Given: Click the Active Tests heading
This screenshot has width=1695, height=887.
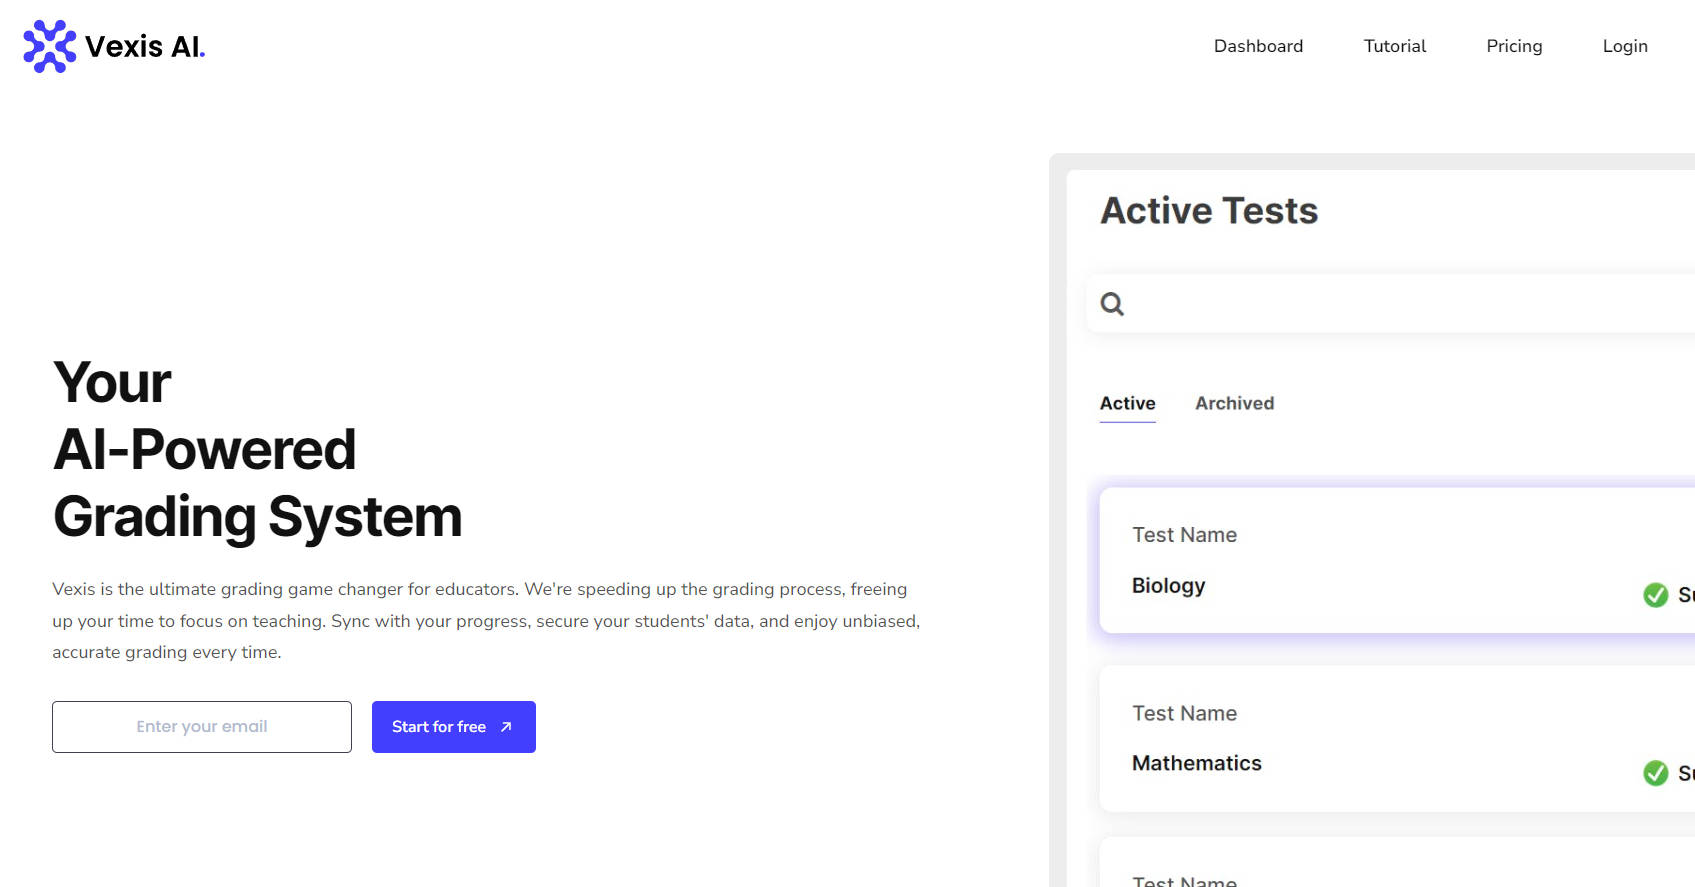Looking at the screenshot, I should click(1208, 211).
